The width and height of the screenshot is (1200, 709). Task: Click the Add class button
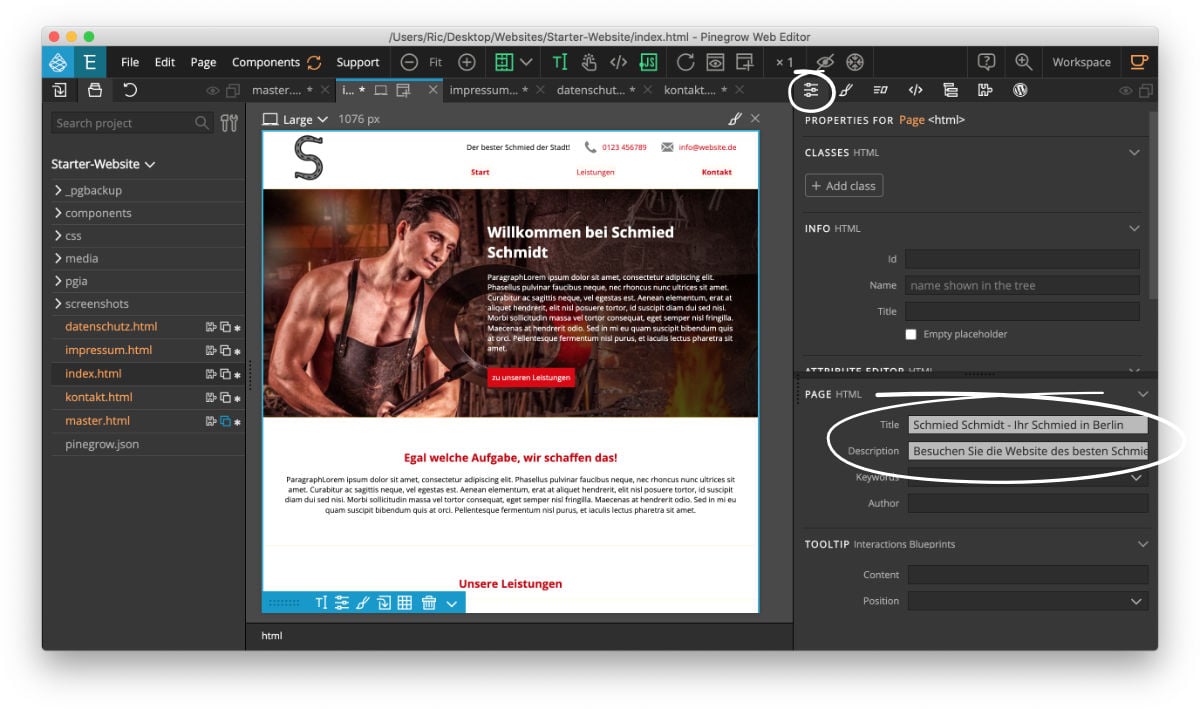[x=844, y=185]
